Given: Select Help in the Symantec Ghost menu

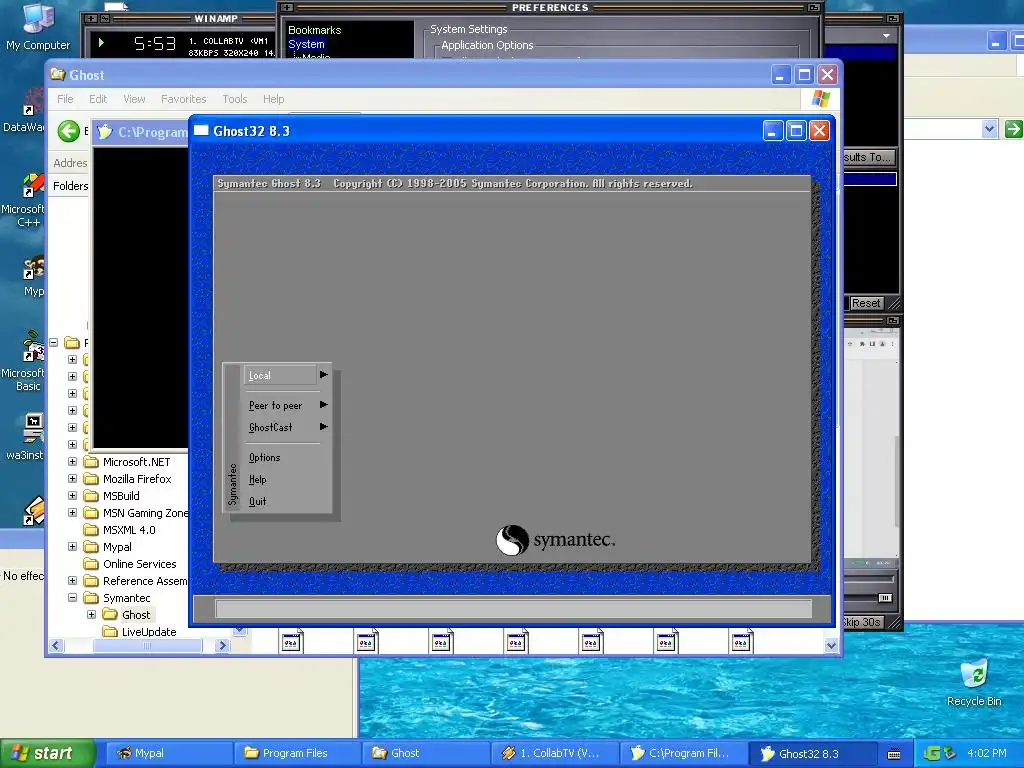Looking at the screenshot, I should click(257, 479).
